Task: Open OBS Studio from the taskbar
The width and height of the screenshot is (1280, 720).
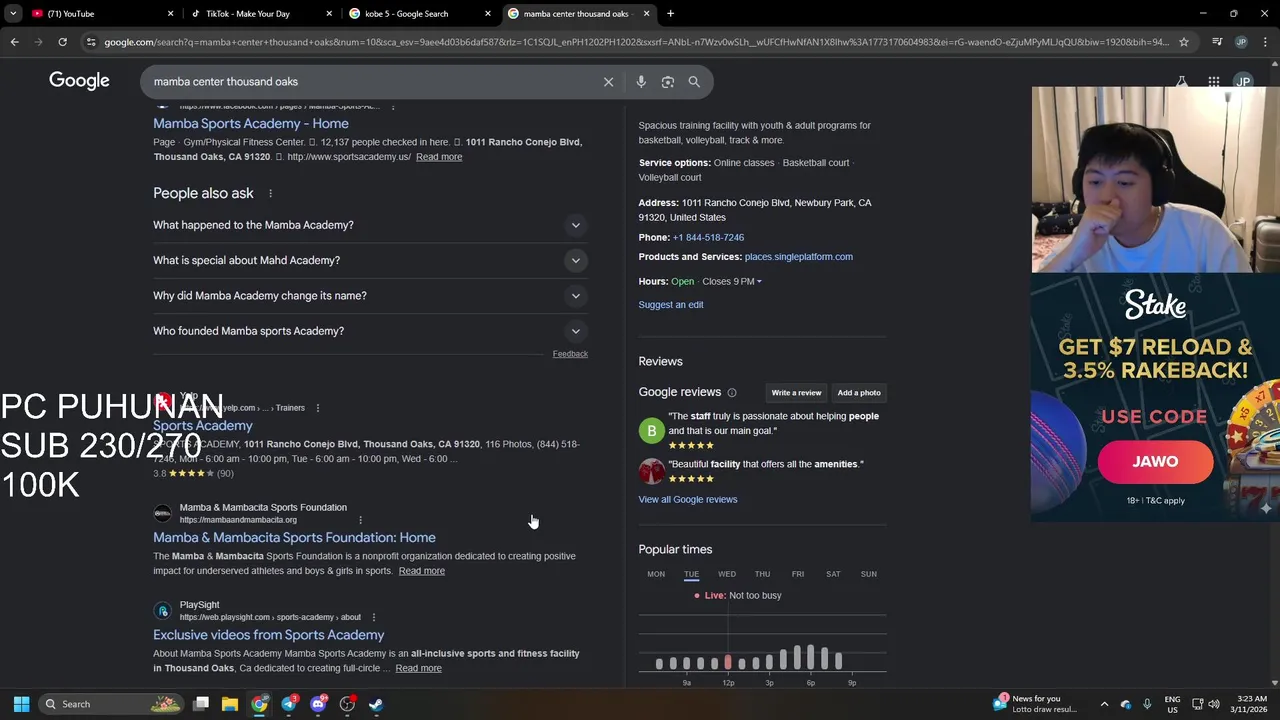Action: click(347, 704)
